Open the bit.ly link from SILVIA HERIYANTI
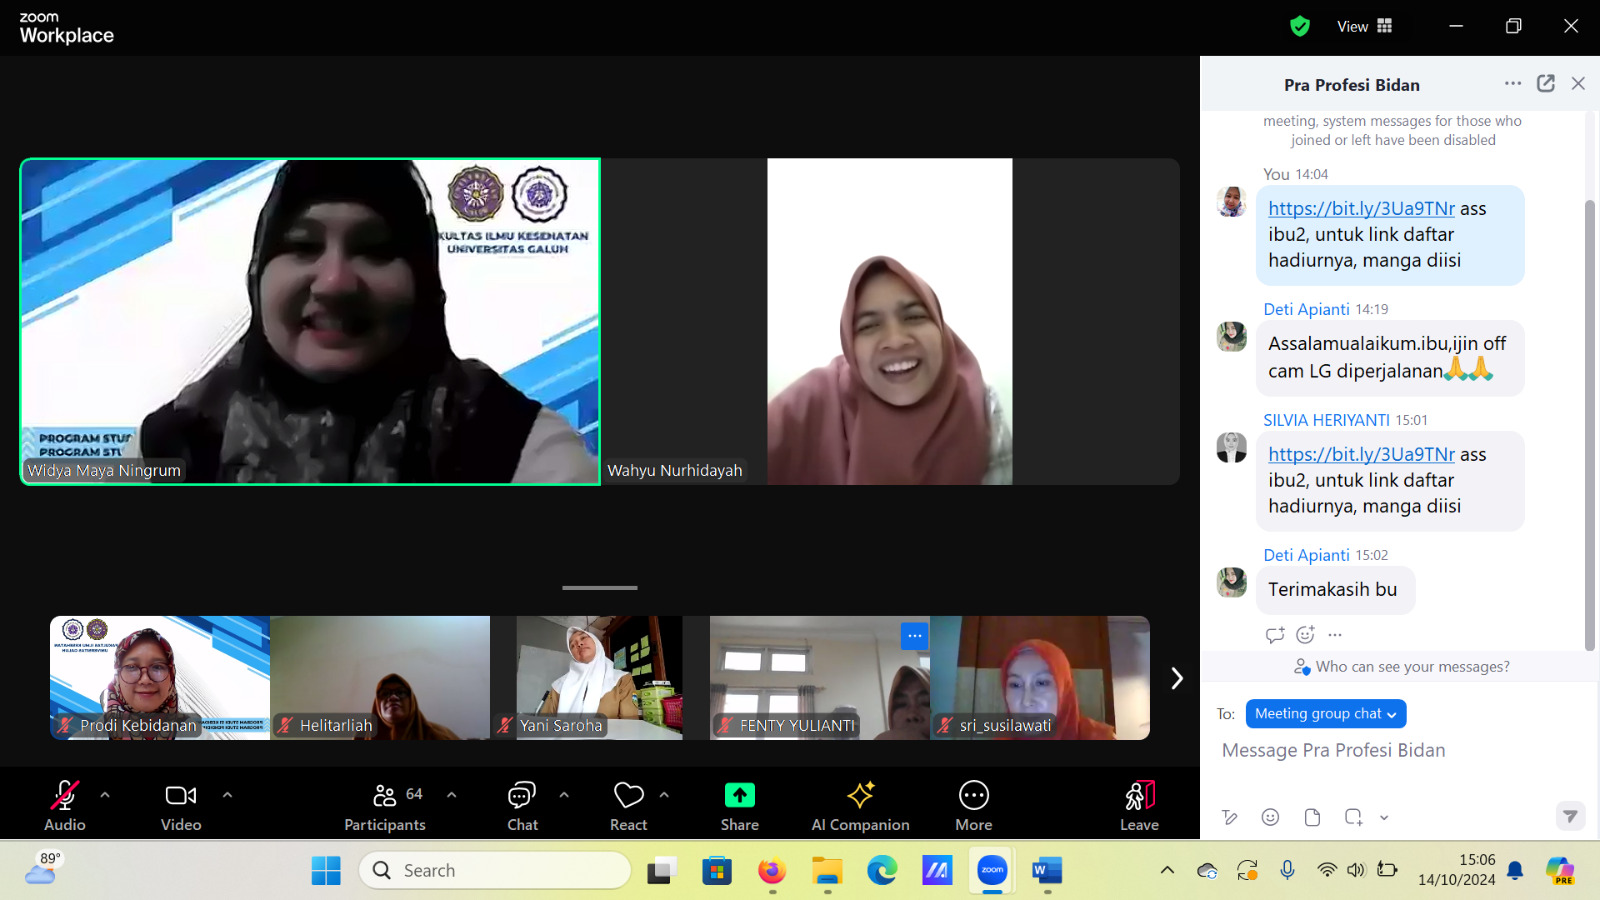The height and width of the screenshot is (900, 1600). coord(1361,454)
